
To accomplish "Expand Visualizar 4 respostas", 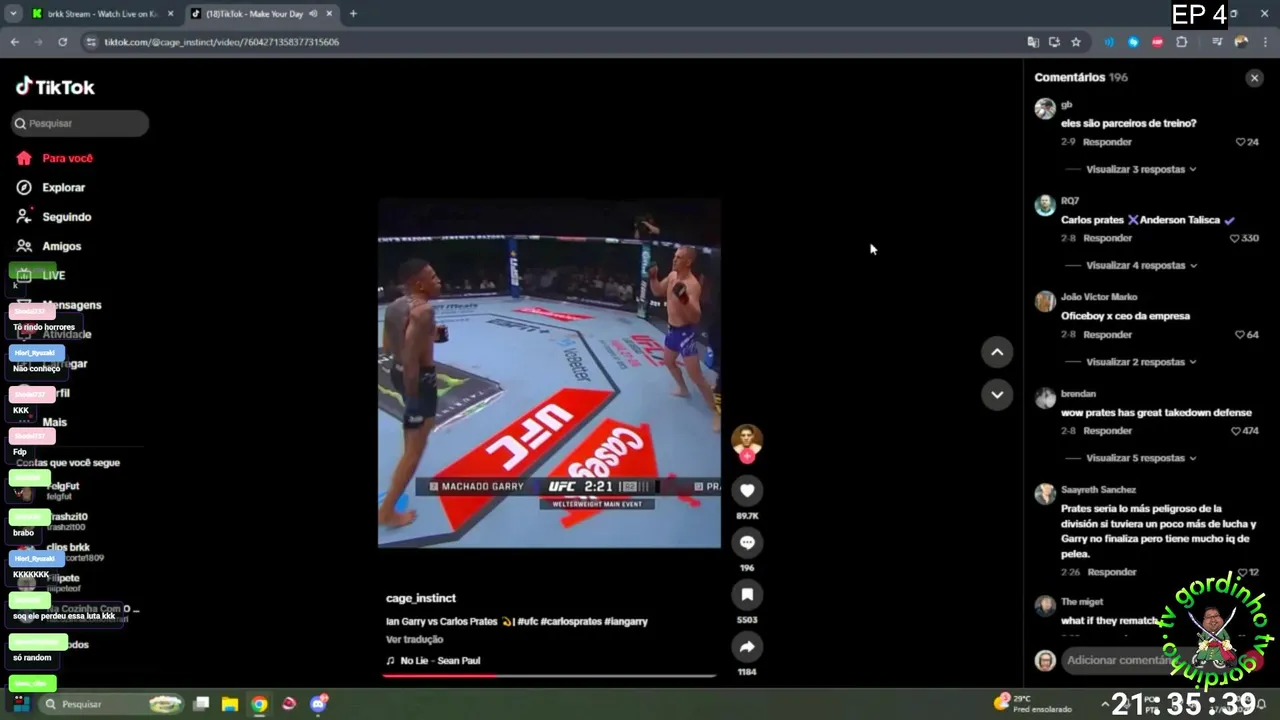I will [x=1141, y=265].
